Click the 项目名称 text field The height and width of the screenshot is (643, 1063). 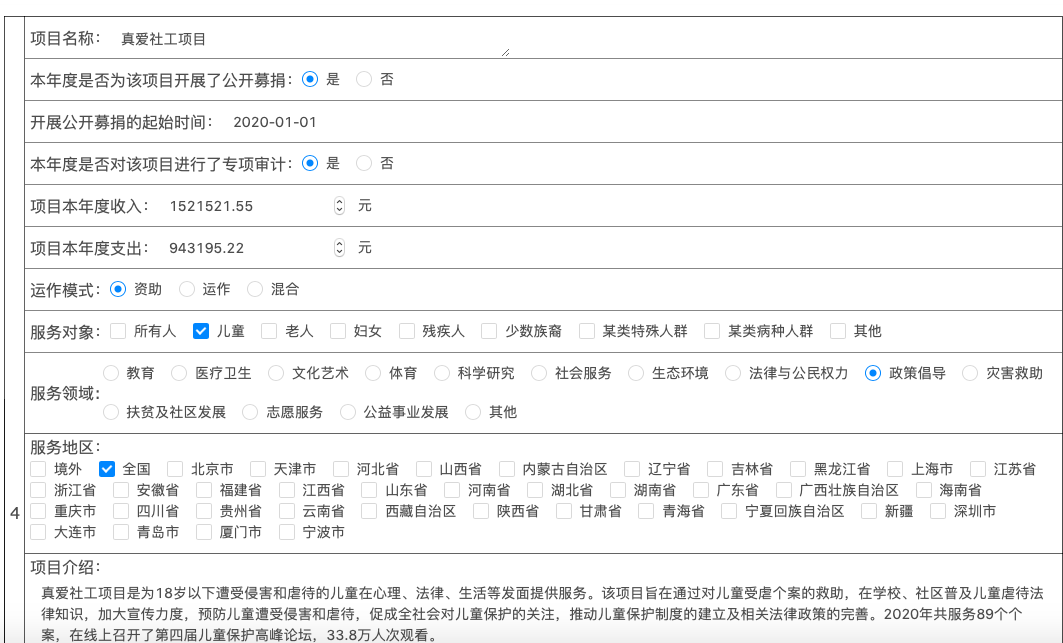[313, 39]
